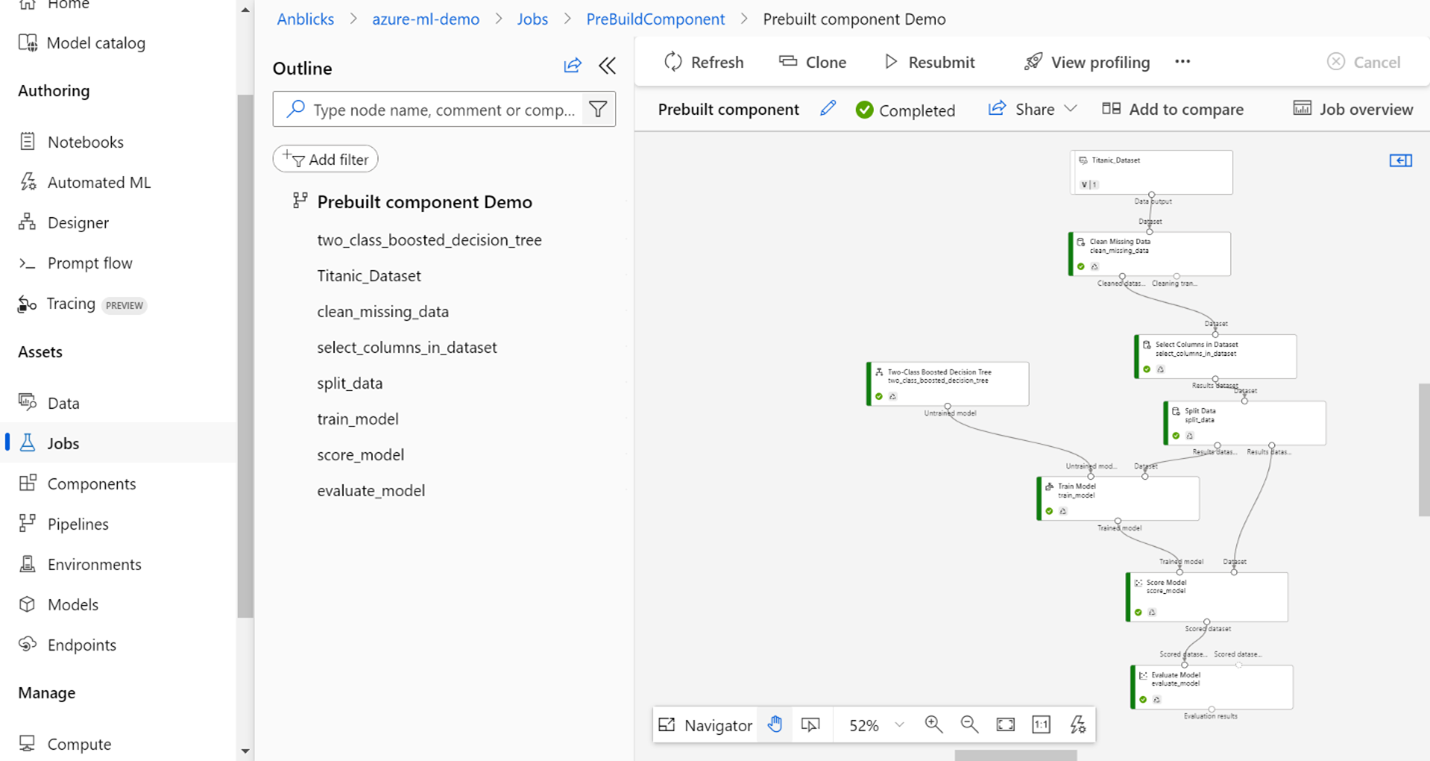Toggle right side panel icon on canvas
The width and height of the screenshot is (1430, 761).
point(1400,160)
